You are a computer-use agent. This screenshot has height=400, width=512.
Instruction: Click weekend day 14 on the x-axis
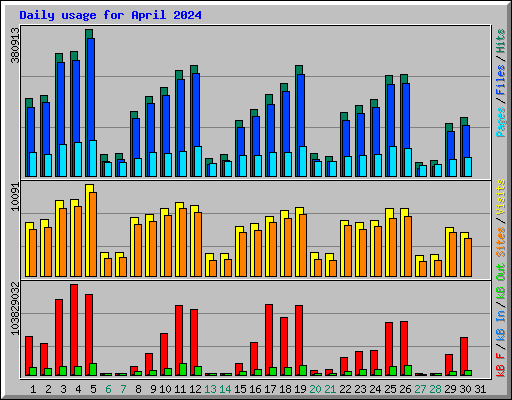tap(225, 389)
